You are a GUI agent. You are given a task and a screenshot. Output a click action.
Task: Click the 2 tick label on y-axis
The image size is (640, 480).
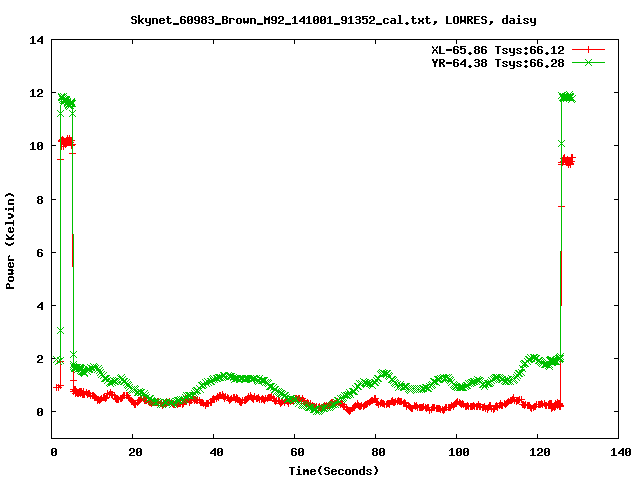tap(40, 358)
